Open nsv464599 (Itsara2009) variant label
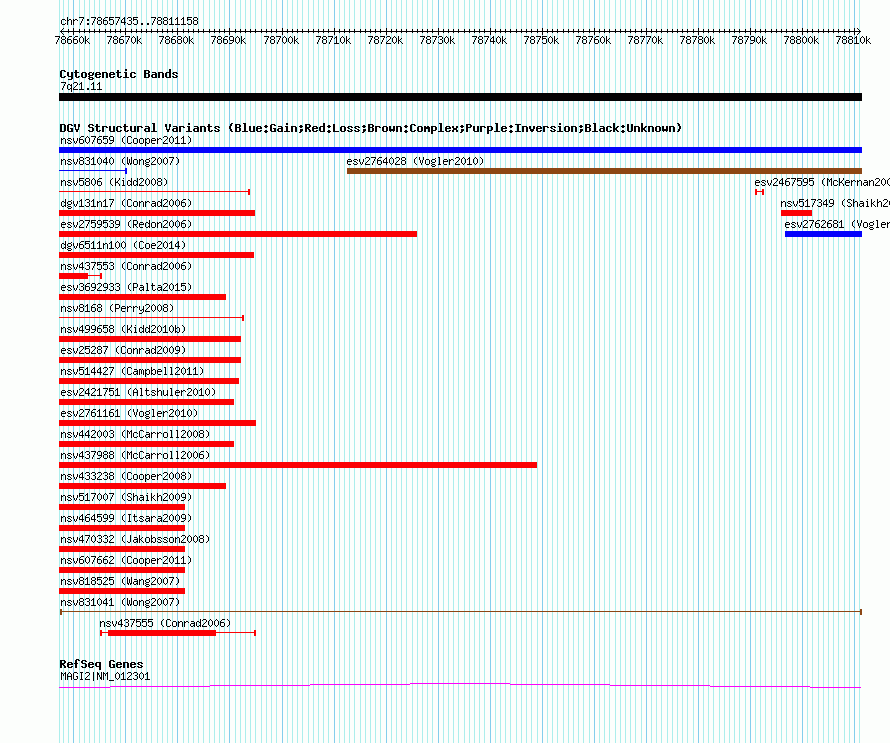 click(126, 518)
